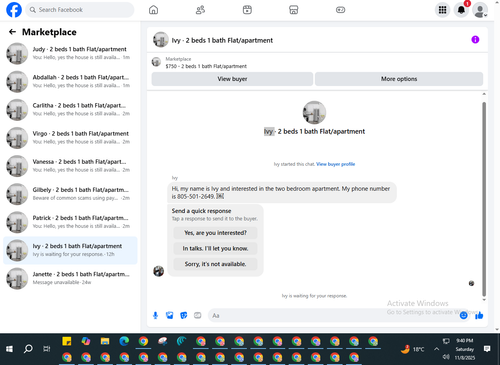Open Gilbely's apartment conversation
The width and height of the screenshot is (500, 365).
(70, 194)
